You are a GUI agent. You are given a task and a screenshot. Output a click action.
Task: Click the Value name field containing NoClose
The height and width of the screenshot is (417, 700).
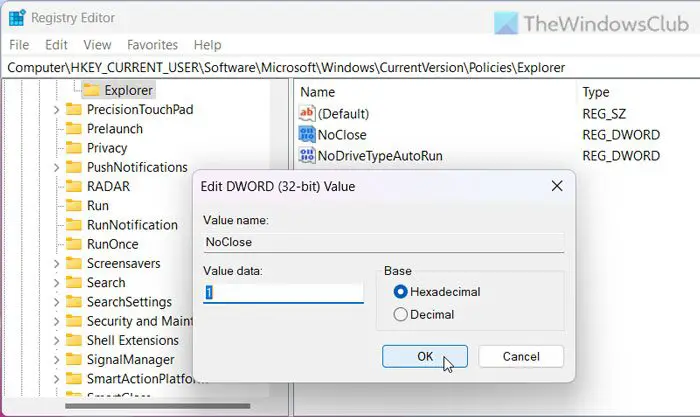384,242
